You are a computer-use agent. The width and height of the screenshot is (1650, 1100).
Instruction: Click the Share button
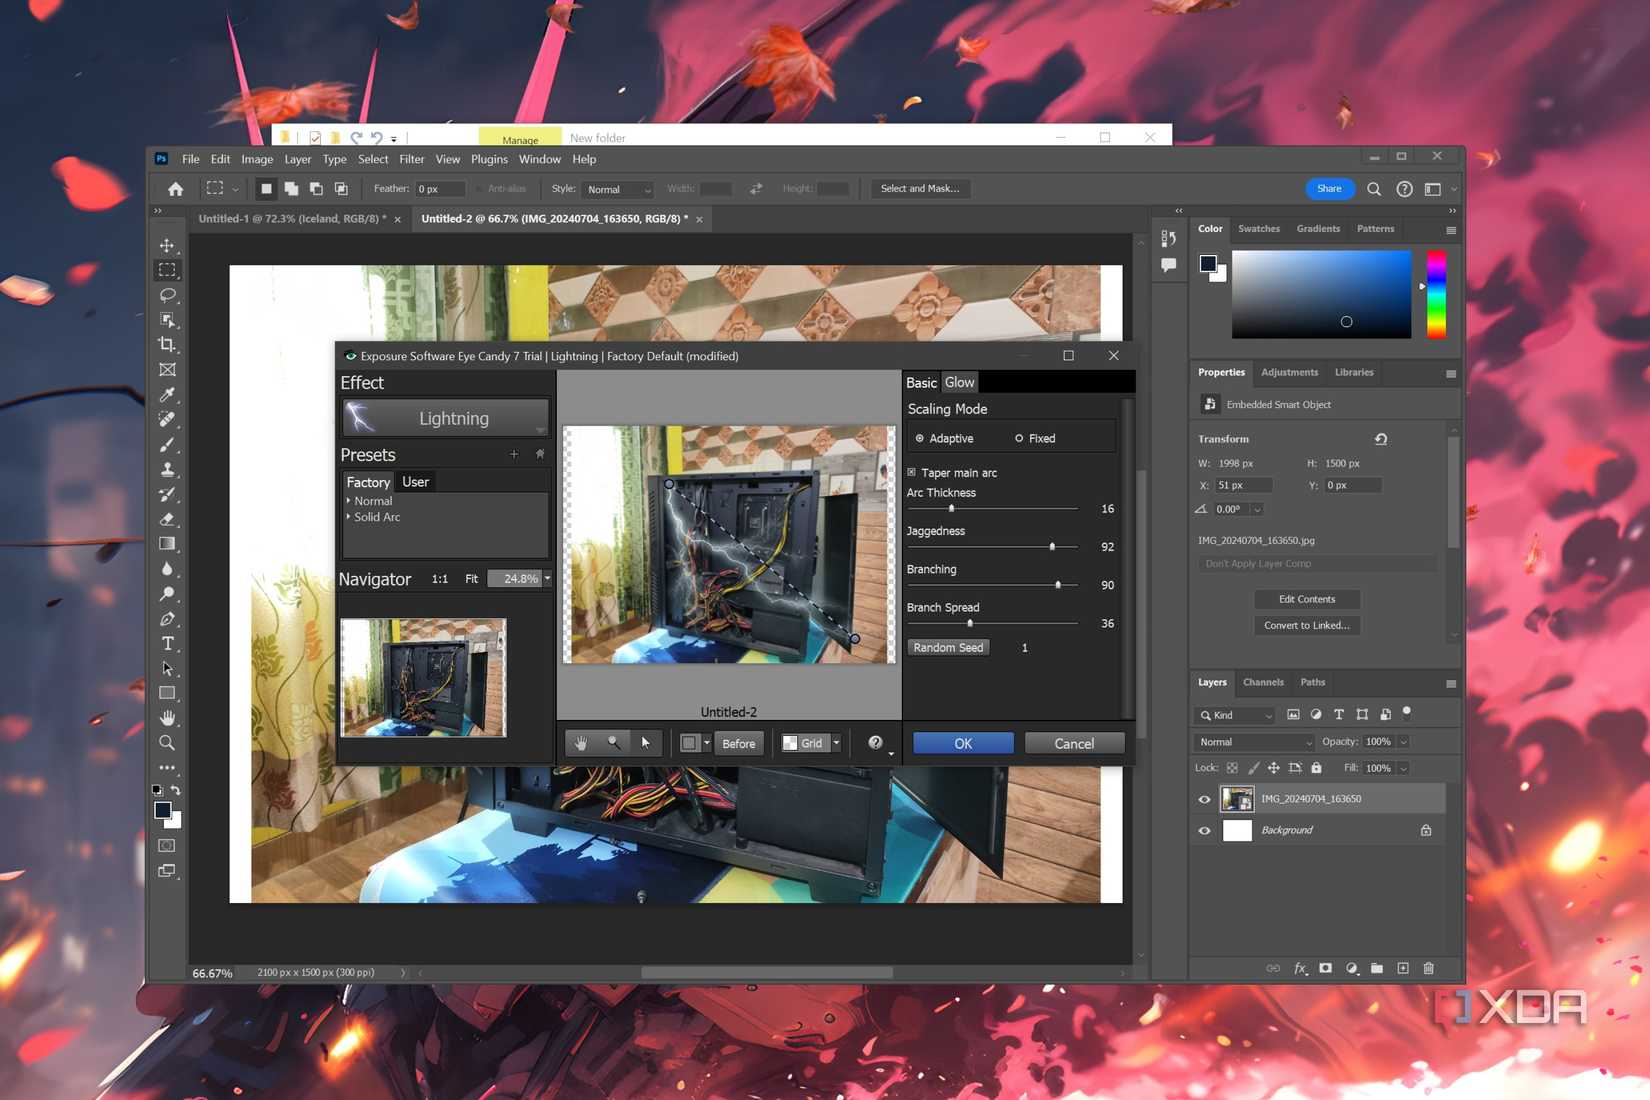[1329, 188]
